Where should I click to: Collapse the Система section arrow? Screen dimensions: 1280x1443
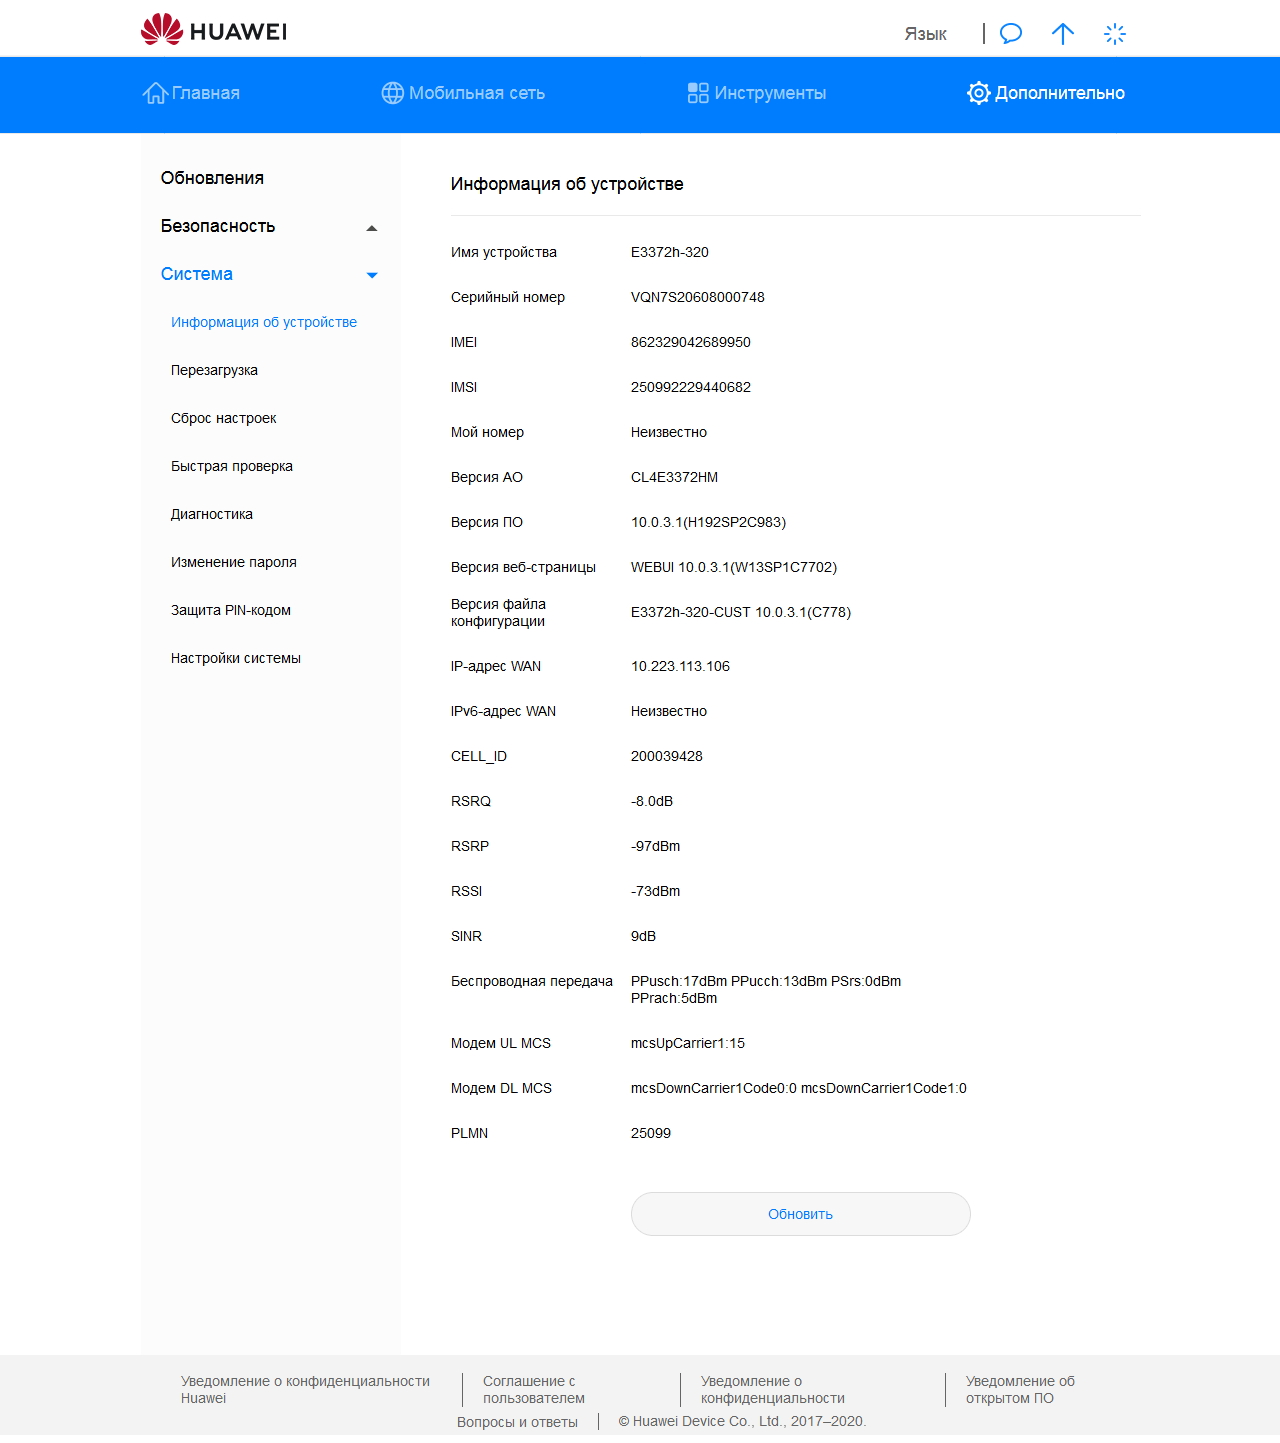click(372, 275)
